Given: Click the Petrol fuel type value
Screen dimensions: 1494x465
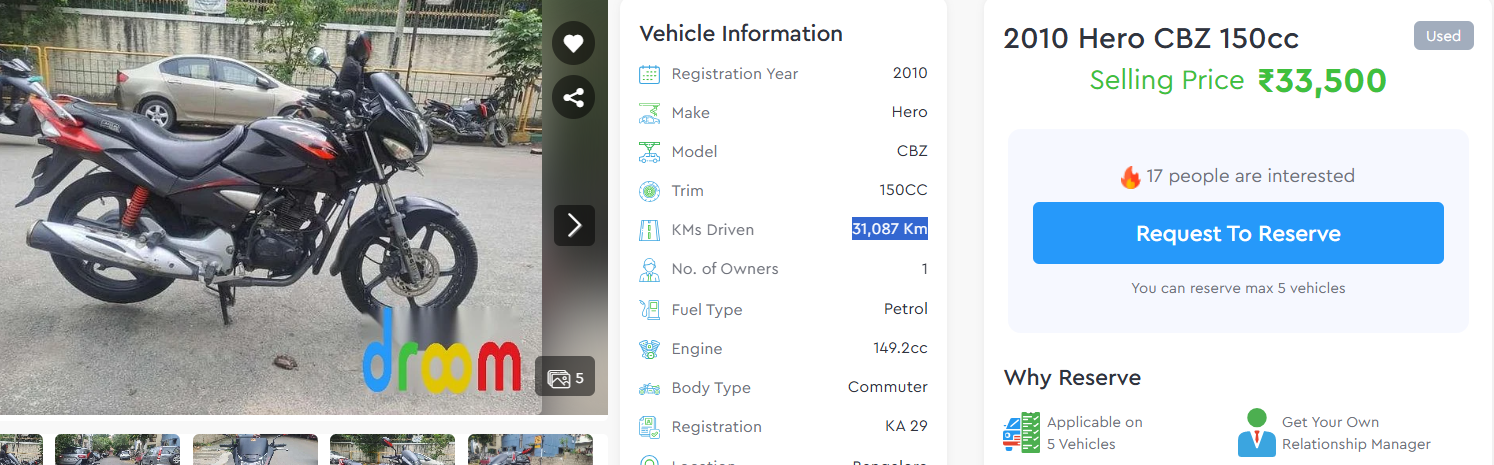Looking at the screenshot, I should coord(906,309).
